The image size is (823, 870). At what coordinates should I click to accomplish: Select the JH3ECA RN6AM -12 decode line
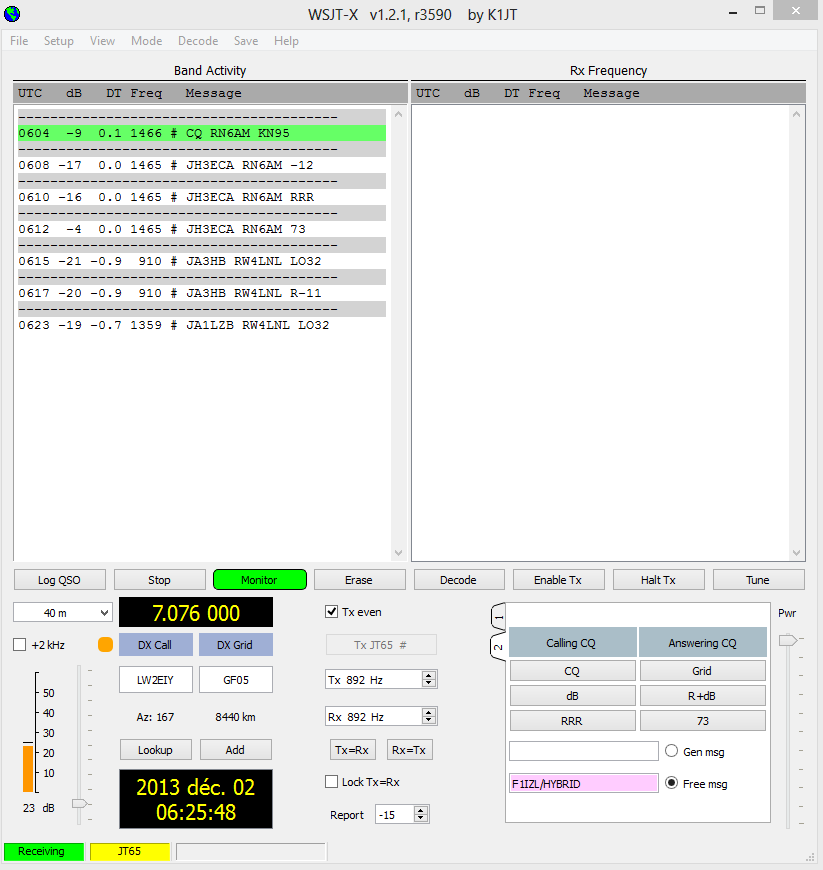pyautogui.click(x=202, y=165)
